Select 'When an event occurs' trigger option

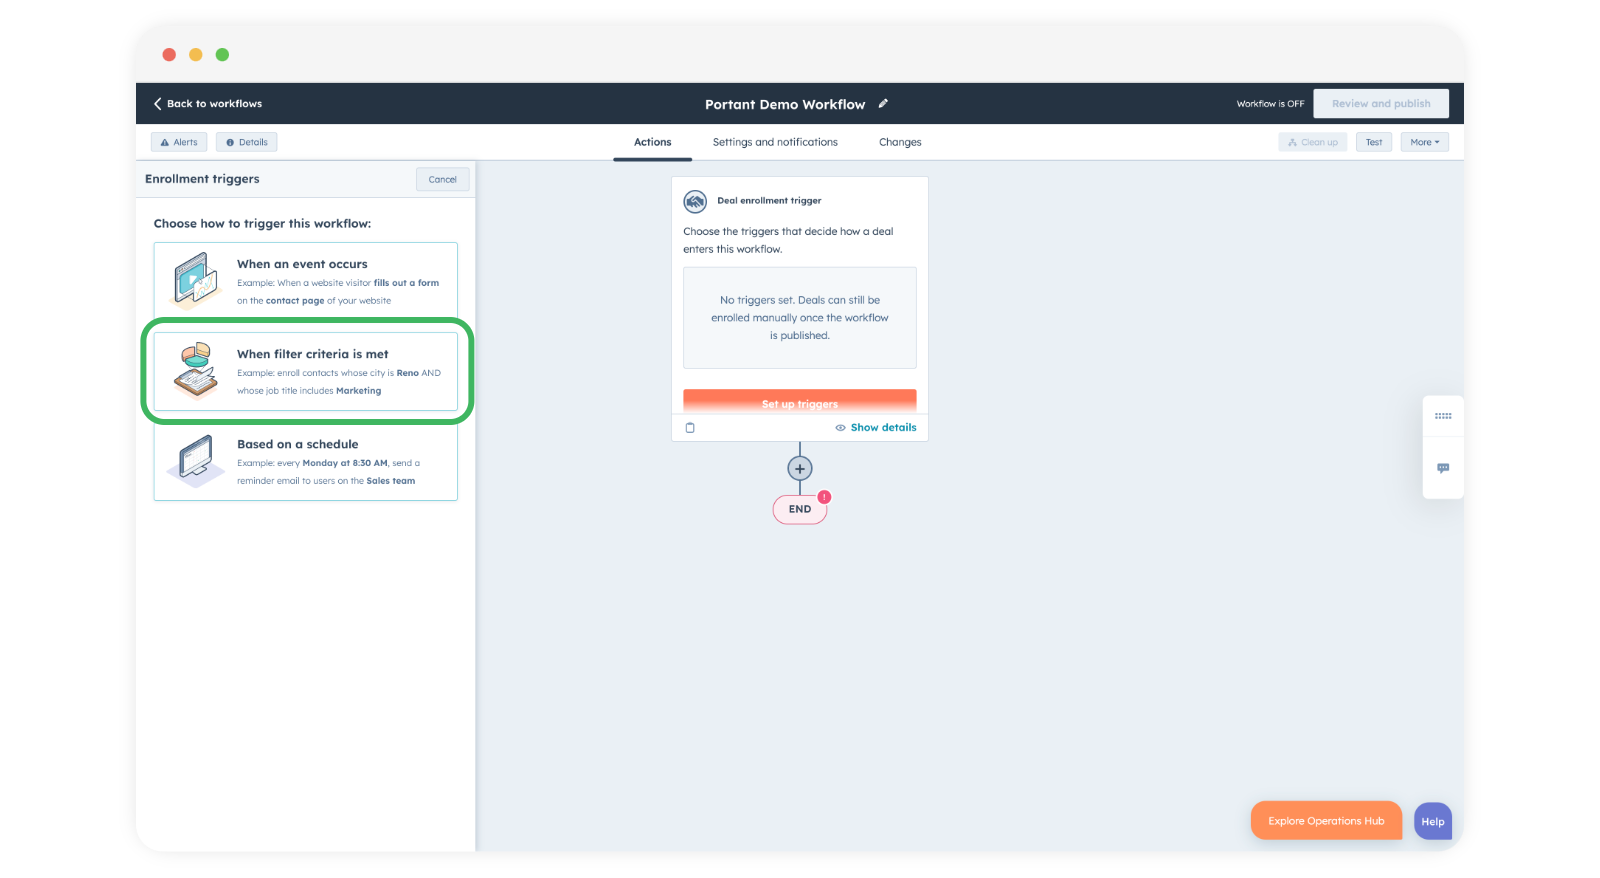[x=305, y=281]
